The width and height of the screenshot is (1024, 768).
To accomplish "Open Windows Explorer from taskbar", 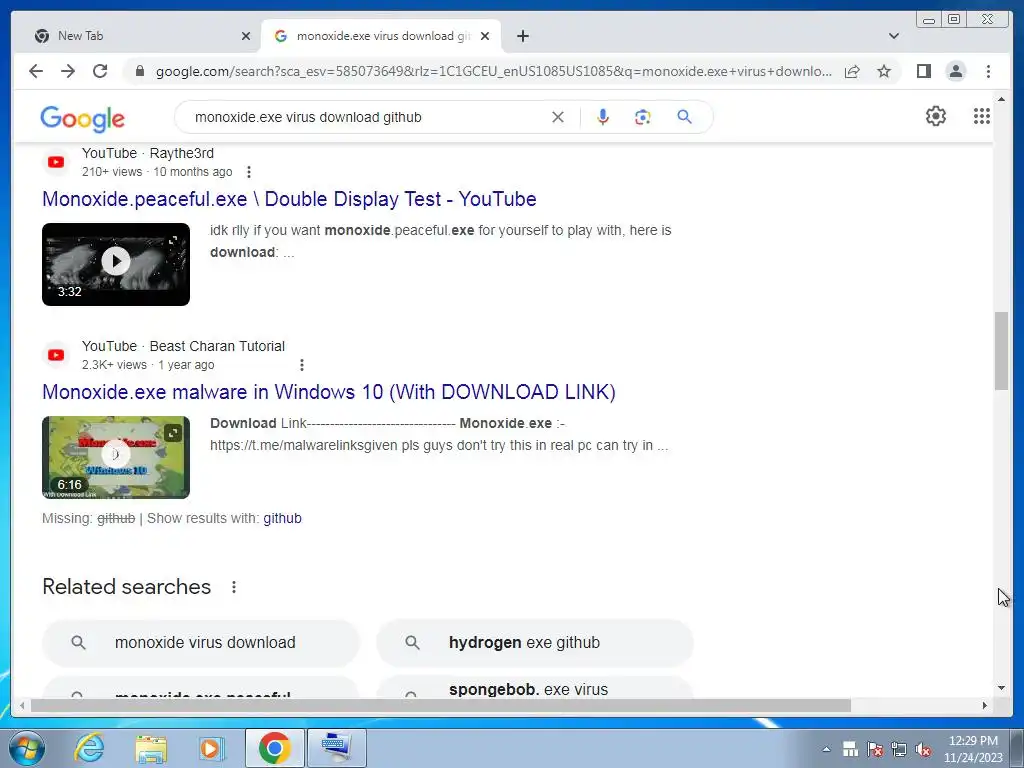I will [x=152, y=748].
